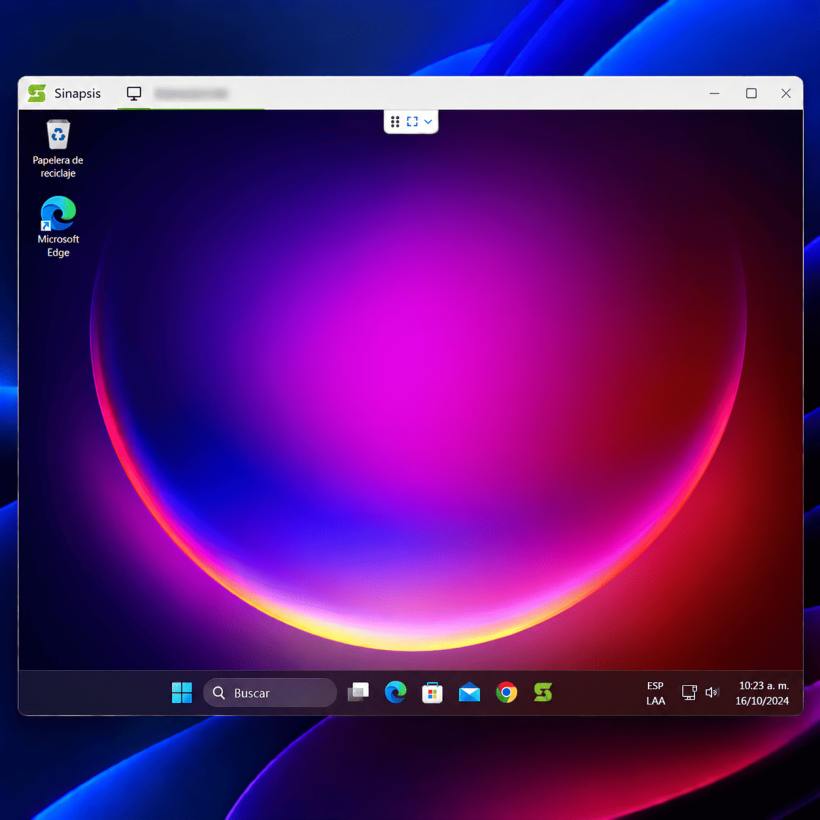Click the Sinapsis logo in title bar
Image resolution: width=820 pixels, height=820 pixels.
(37, 93)
